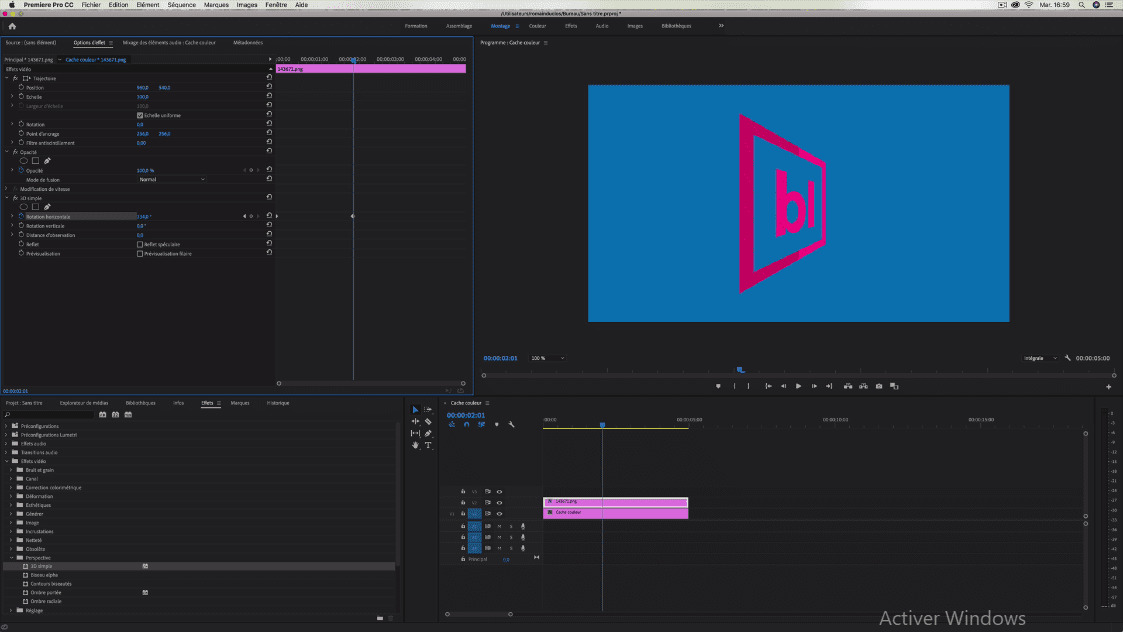The width and height of the screenshot is (1123, 632).
Task: Open Program monitor settings wrench
Action: point(1068,358)
